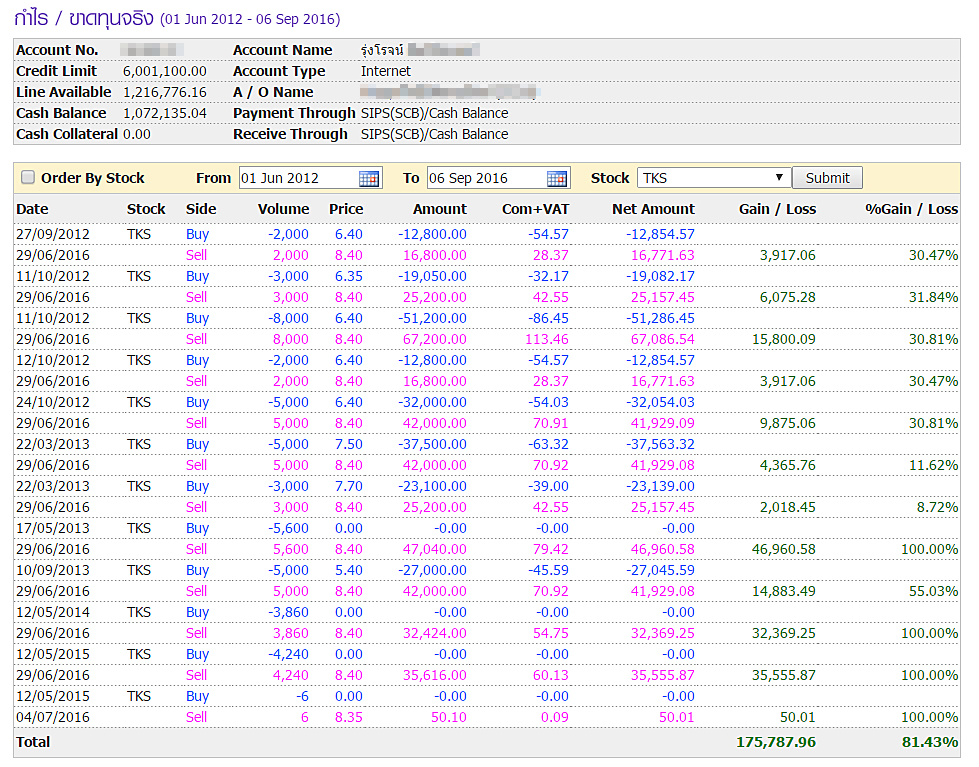
Task: Expand the Stock dropdown showing TKS
Action: point(713,178)
